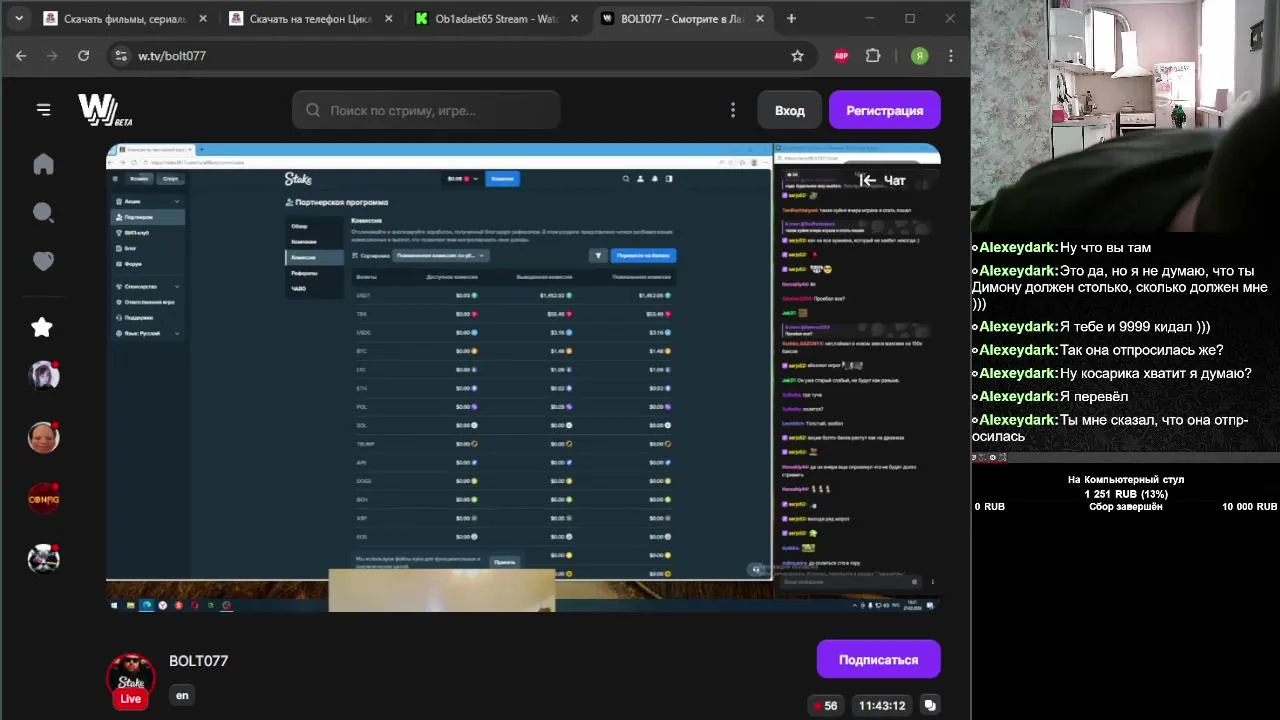This screenshot has width=1280, height=720.
Task: Open the header more-options dots
Action: 733,110
